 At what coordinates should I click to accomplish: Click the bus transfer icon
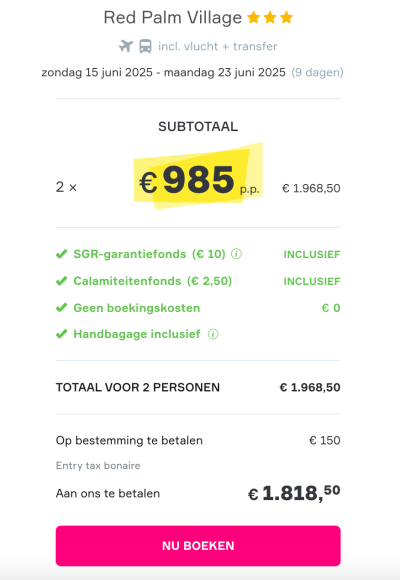[145, 47]
